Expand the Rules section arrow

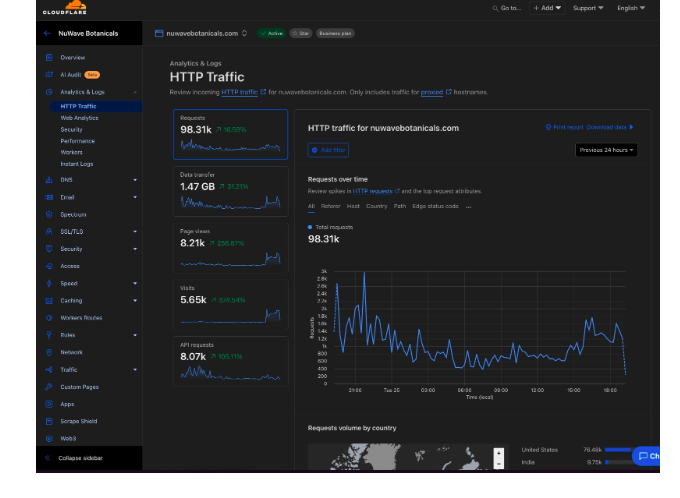[135, 335]
